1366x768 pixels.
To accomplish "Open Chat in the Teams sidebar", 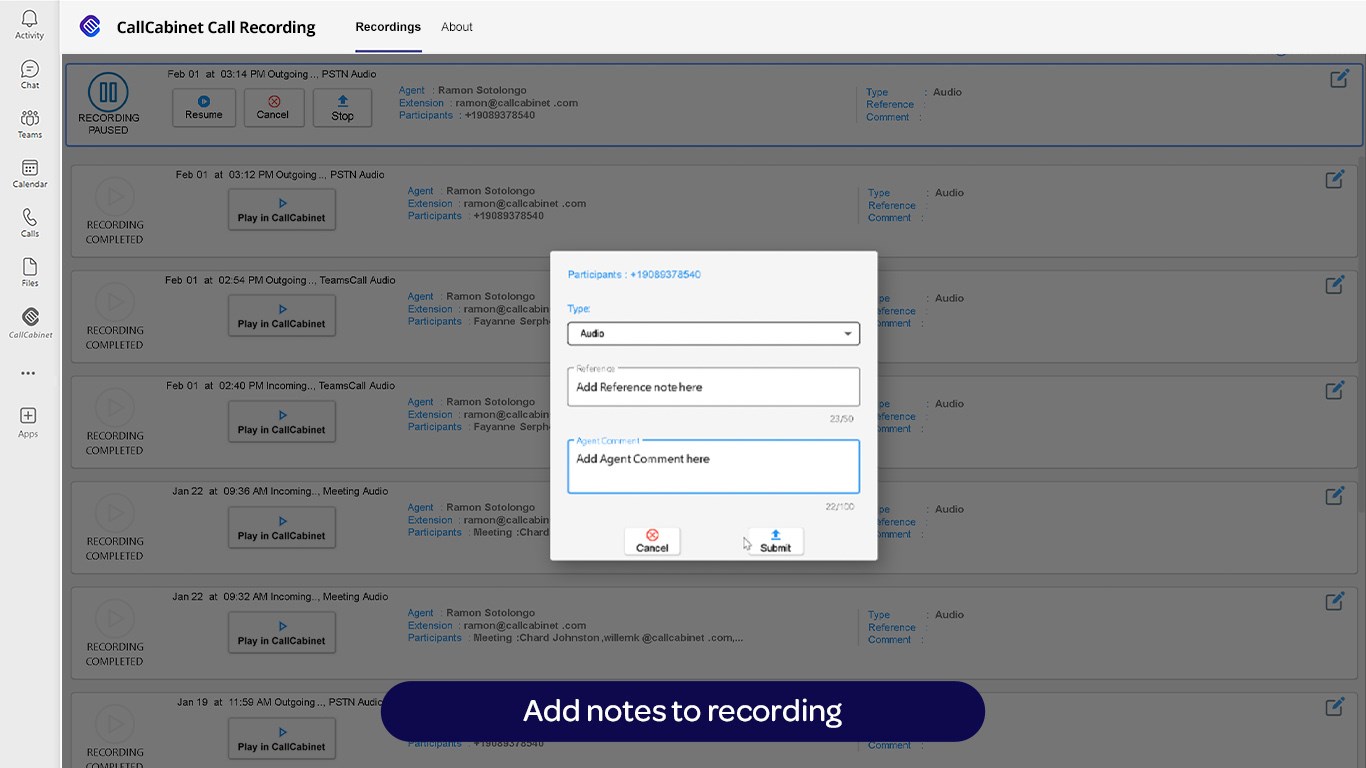I will (30, 74).
